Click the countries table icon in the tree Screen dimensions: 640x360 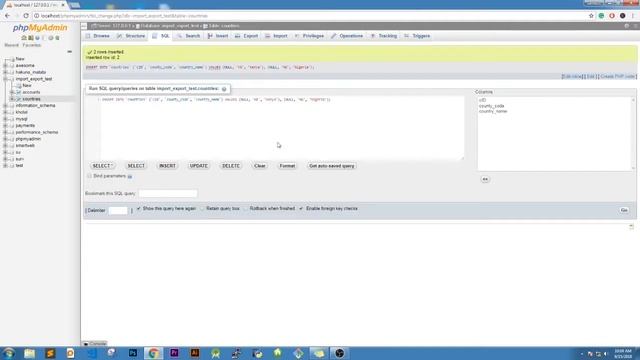(18, 99)
